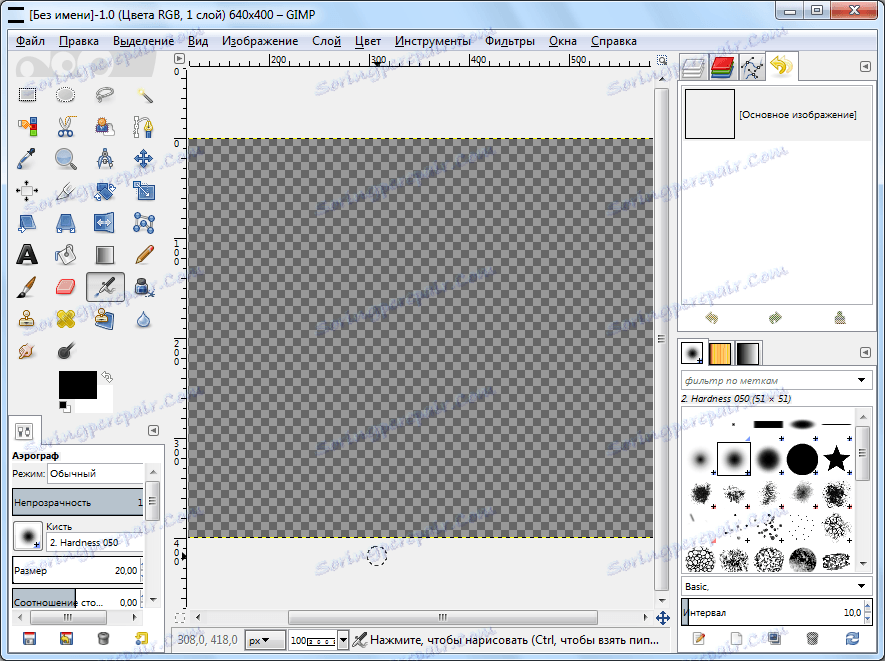The height and width of the screenshot is (661, 885).
Task: Swap foreground and background colors
Action: pyautogui.click(x=107, y=377)
